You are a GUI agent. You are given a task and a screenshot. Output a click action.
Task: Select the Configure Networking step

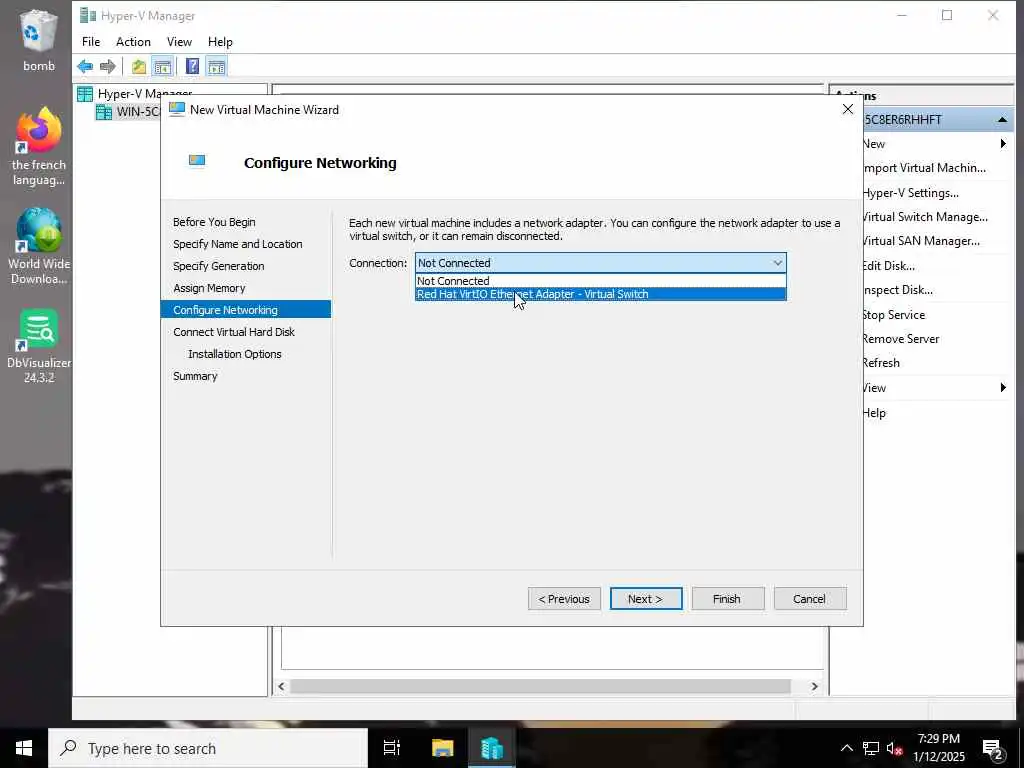tap(246, 310)
